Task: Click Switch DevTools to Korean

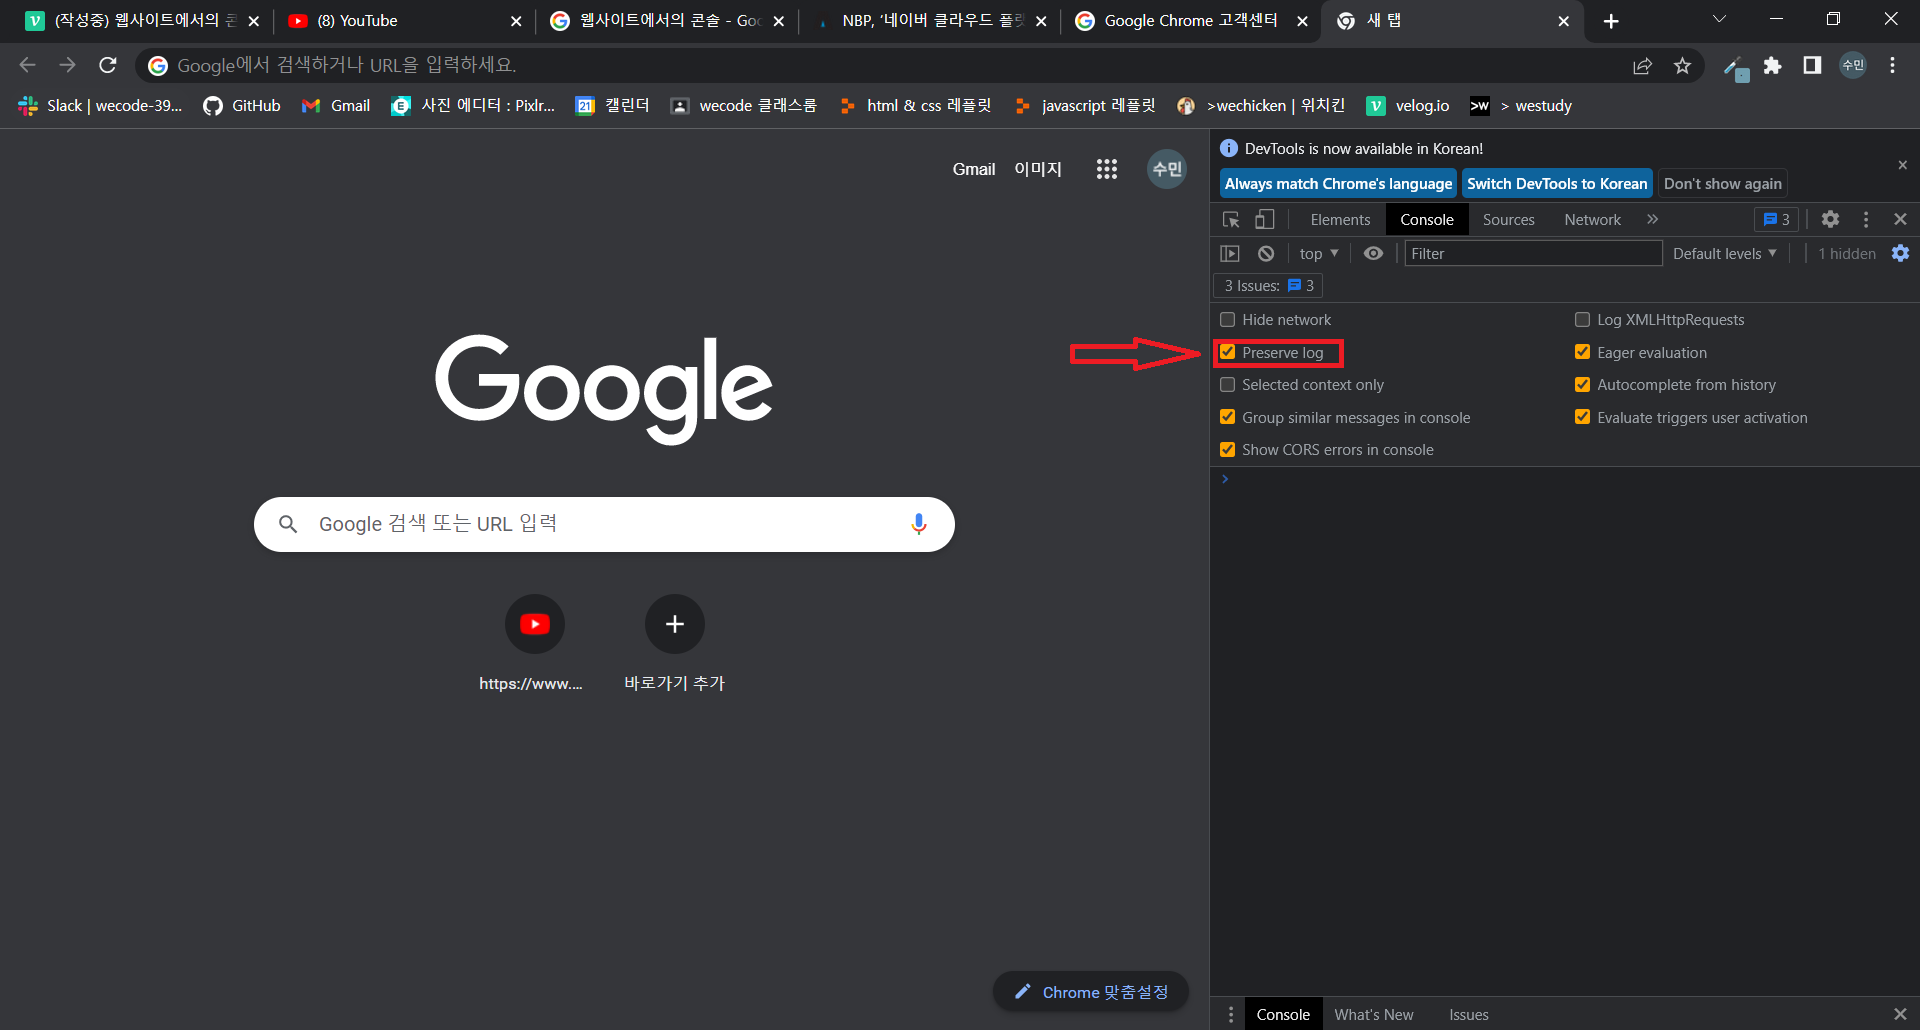Action: 1557,184
